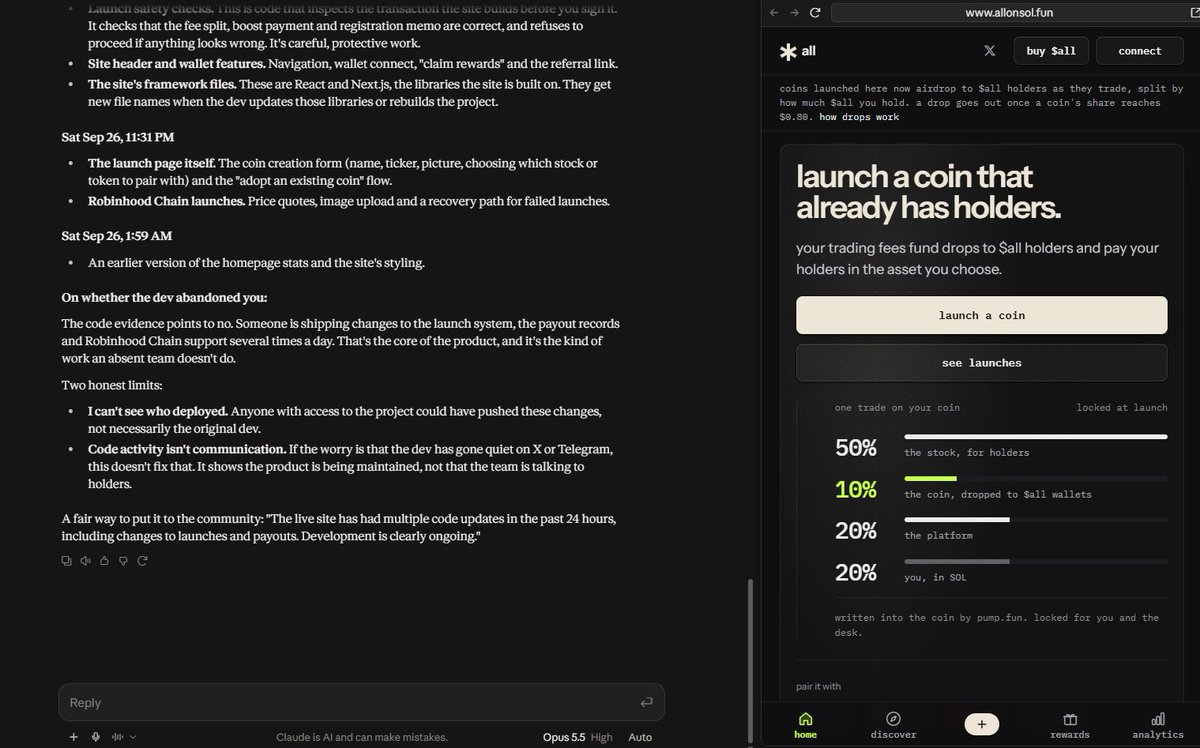The width and height of the screenshot is (1200, 748).
Task: Open the voice mode options chevron
Action: (x=134, y=737)
